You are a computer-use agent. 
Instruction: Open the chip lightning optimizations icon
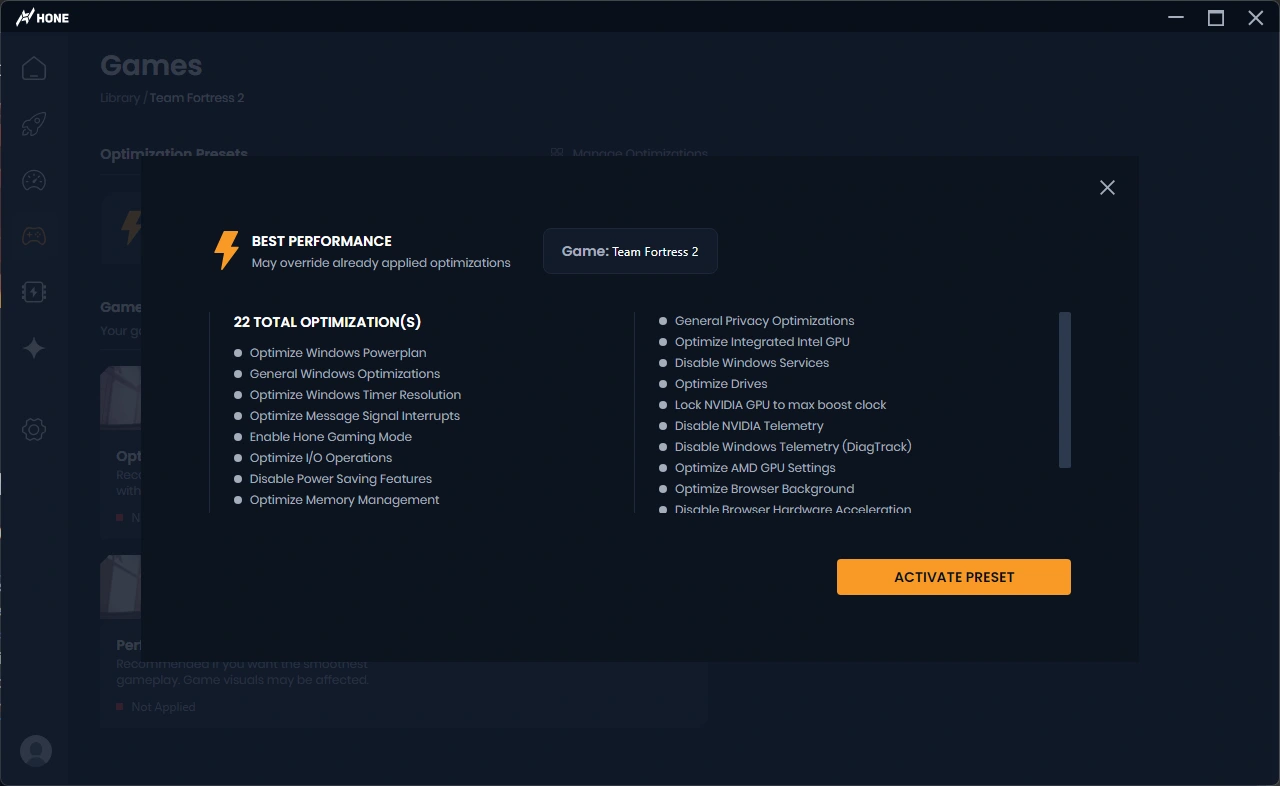(x=34, y=292)
